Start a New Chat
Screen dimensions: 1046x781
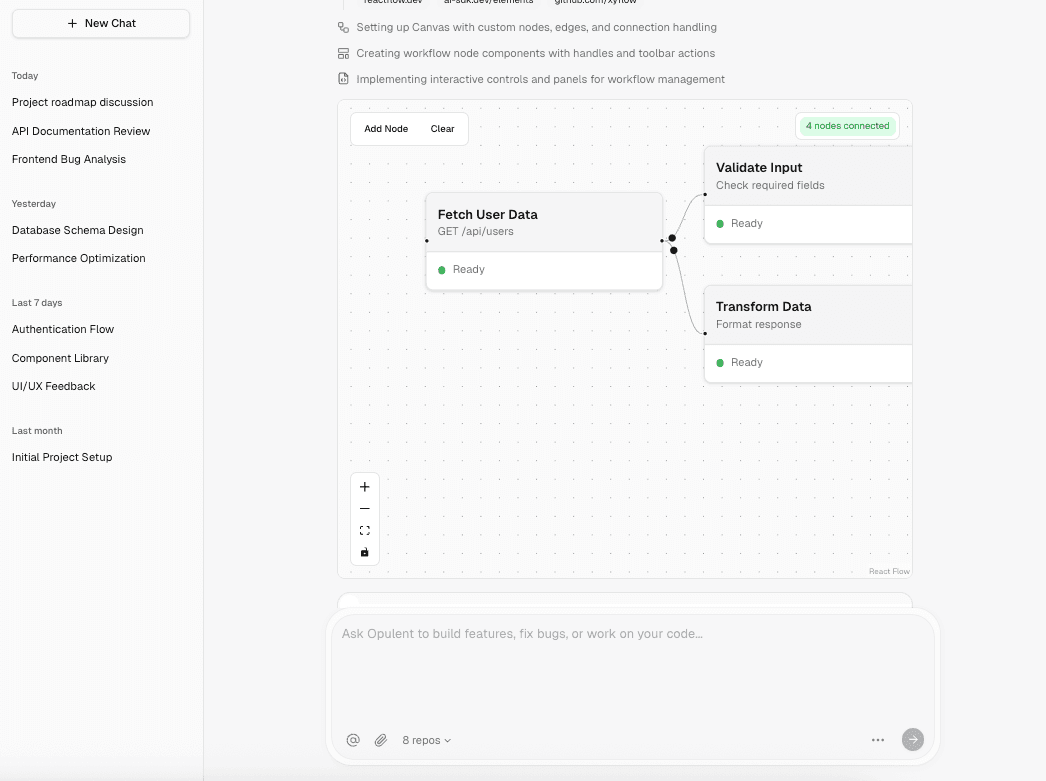(x=101, y=23)
